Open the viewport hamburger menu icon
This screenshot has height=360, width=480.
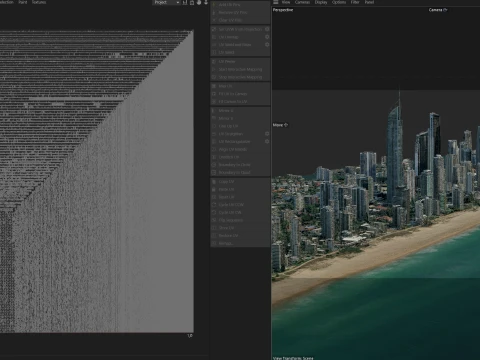pyautogui.click(x=276, y=2)
